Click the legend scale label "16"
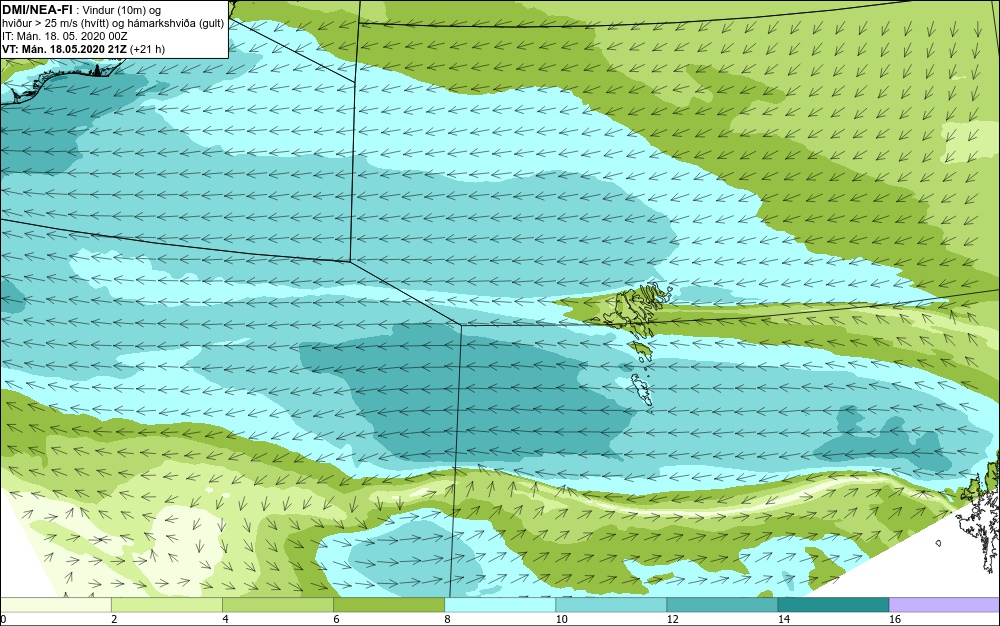1000x626 pixels. [895, 619]
